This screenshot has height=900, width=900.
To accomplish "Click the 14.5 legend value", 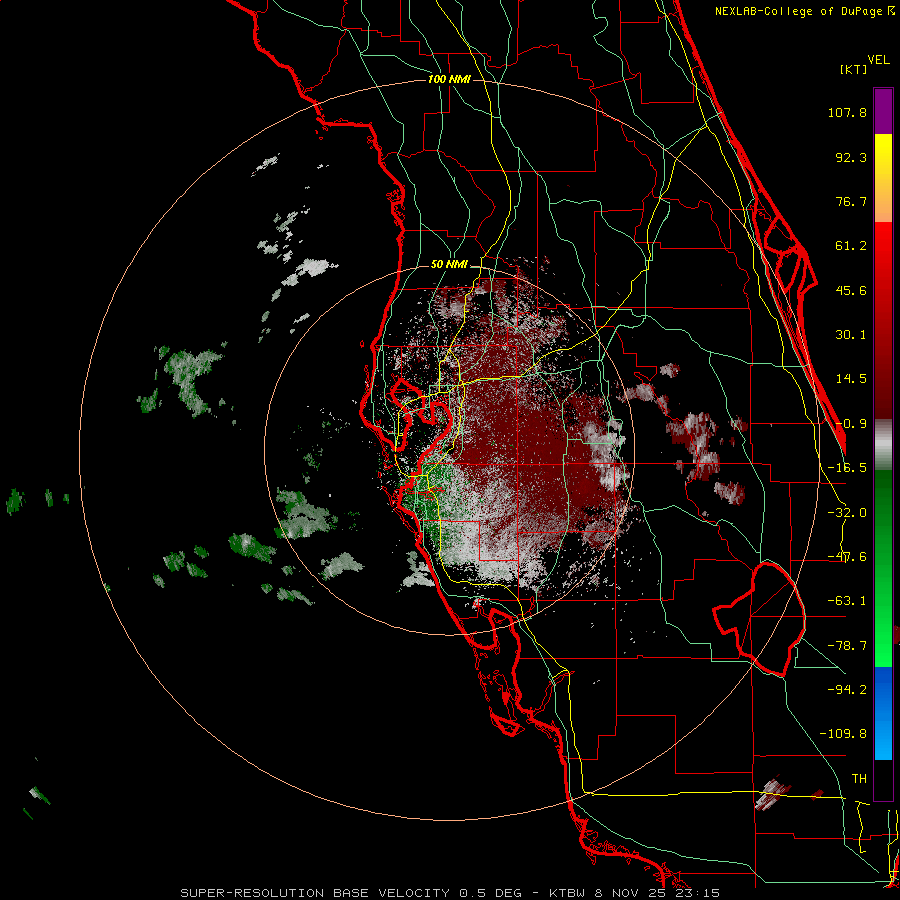I will click(x=851, y=379).
